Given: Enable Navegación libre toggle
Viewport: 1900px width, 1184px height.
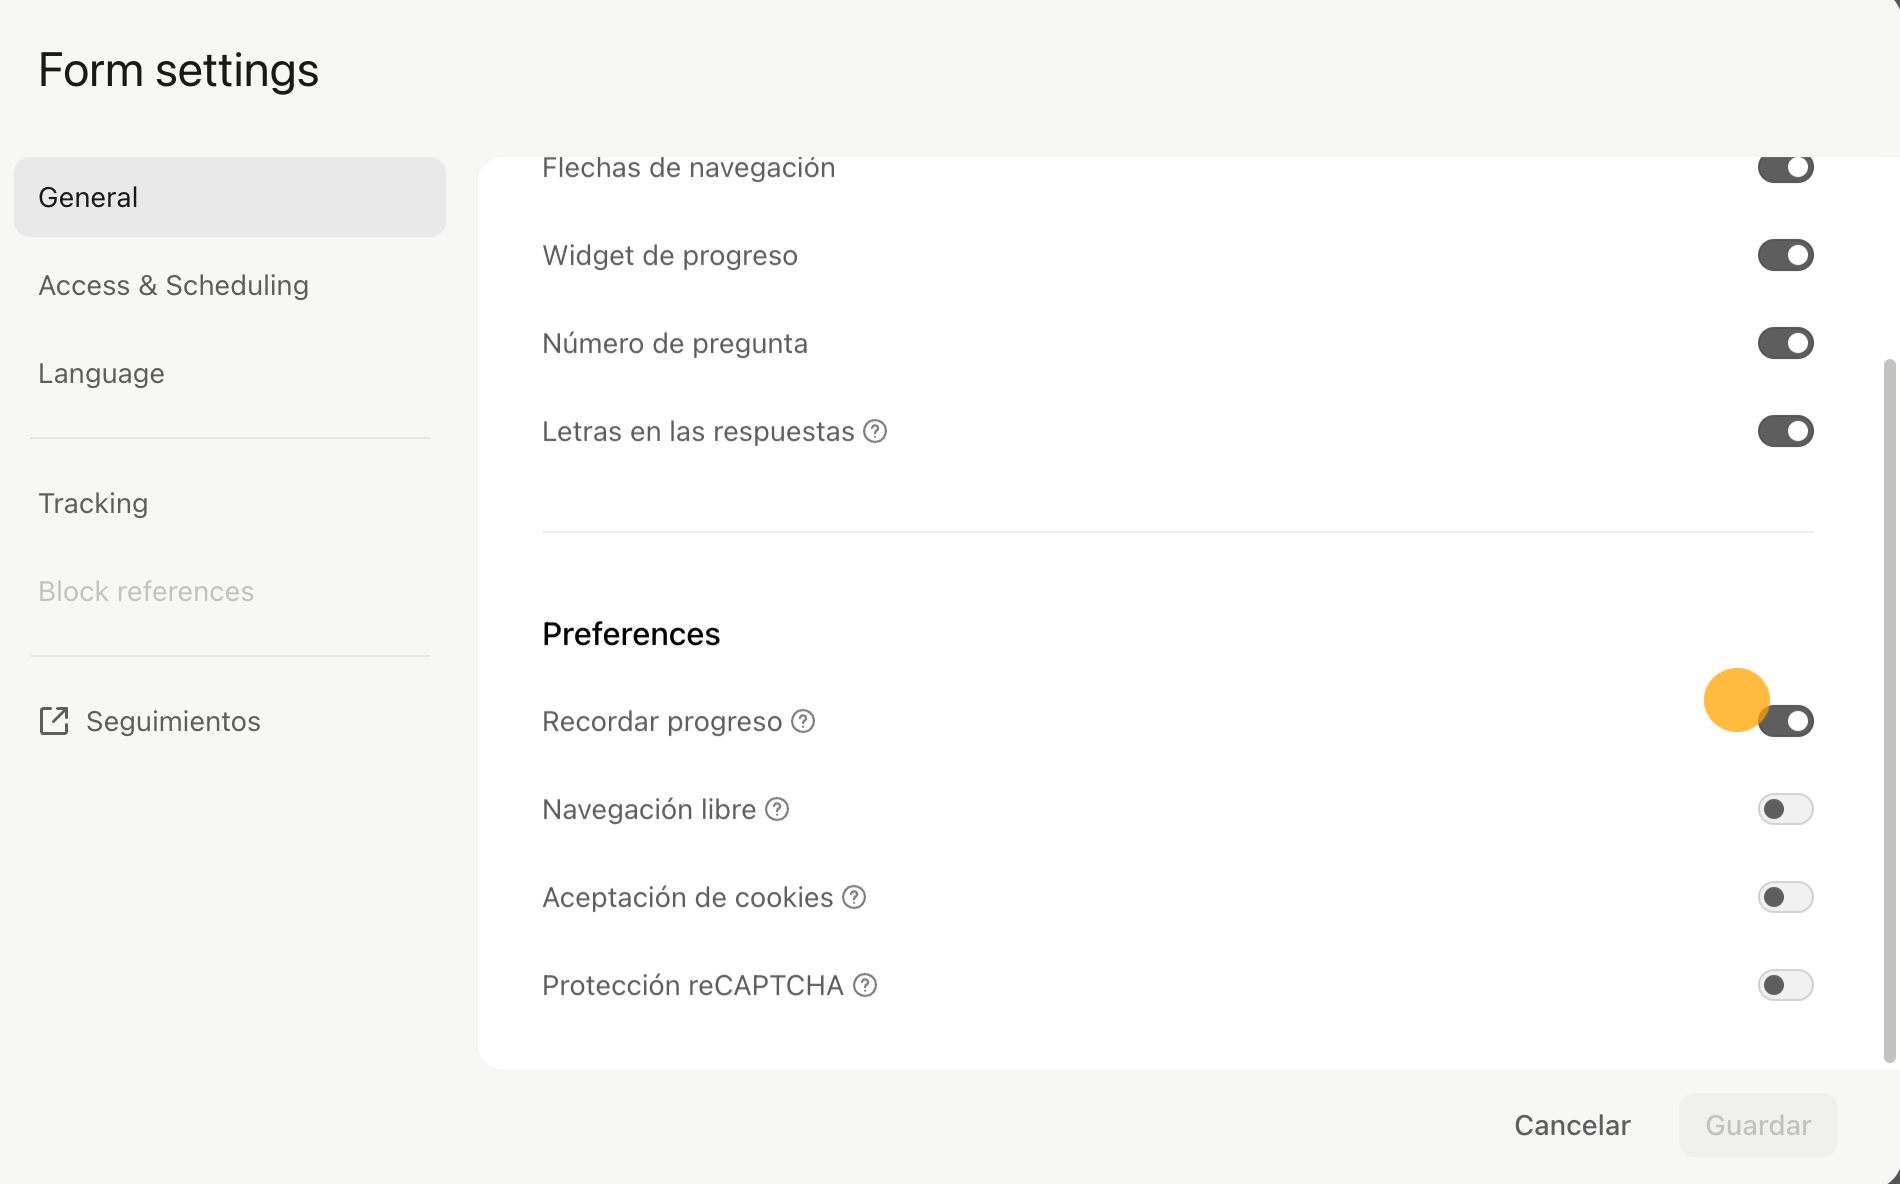Looking at the screenshot, I should click(1785, 809).
